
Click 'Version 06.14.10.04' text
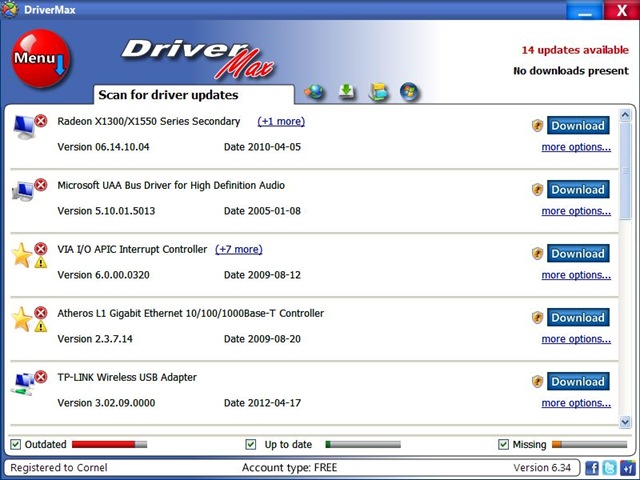pyautogui.click(x=103, y=147)
